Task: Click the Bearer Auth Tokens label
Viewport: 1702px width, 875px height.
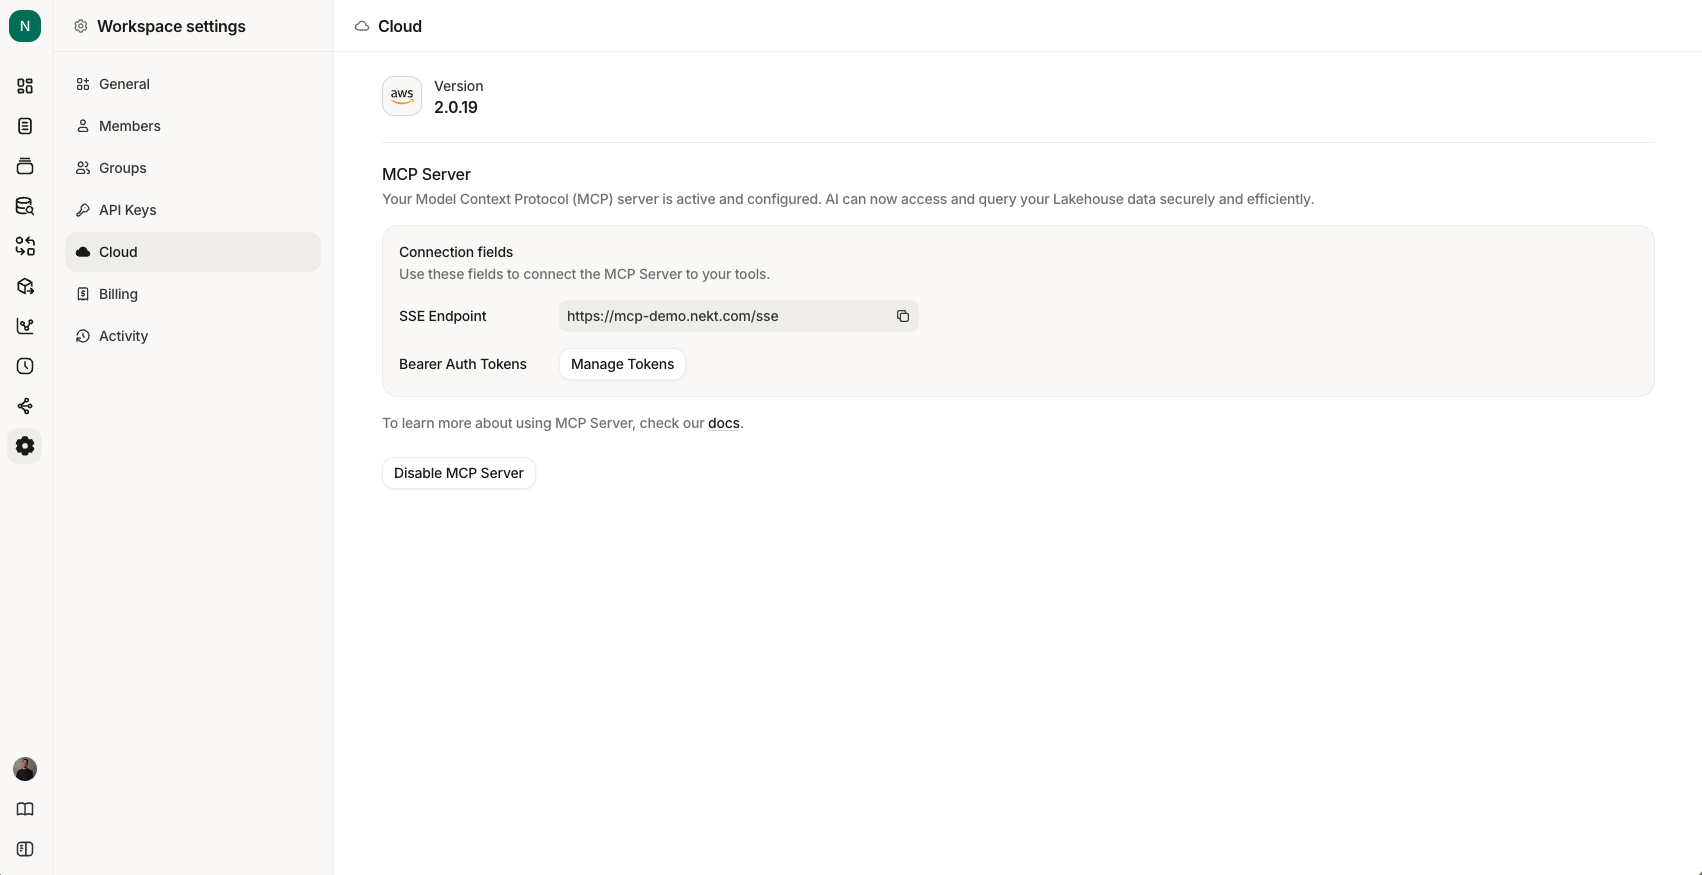Action: tap(463, 364)
